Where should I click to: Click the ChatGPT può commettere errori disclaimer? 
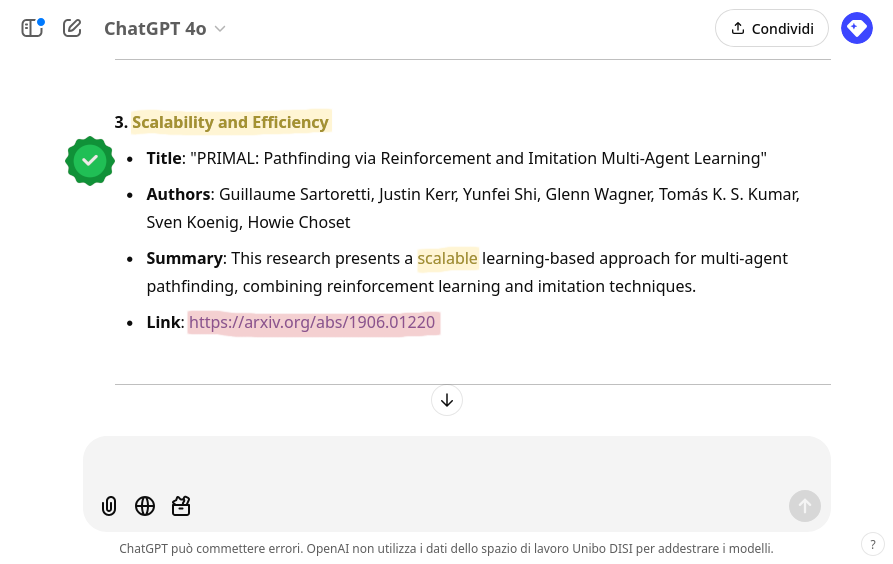pyautogui.click(x=446, y=549)
